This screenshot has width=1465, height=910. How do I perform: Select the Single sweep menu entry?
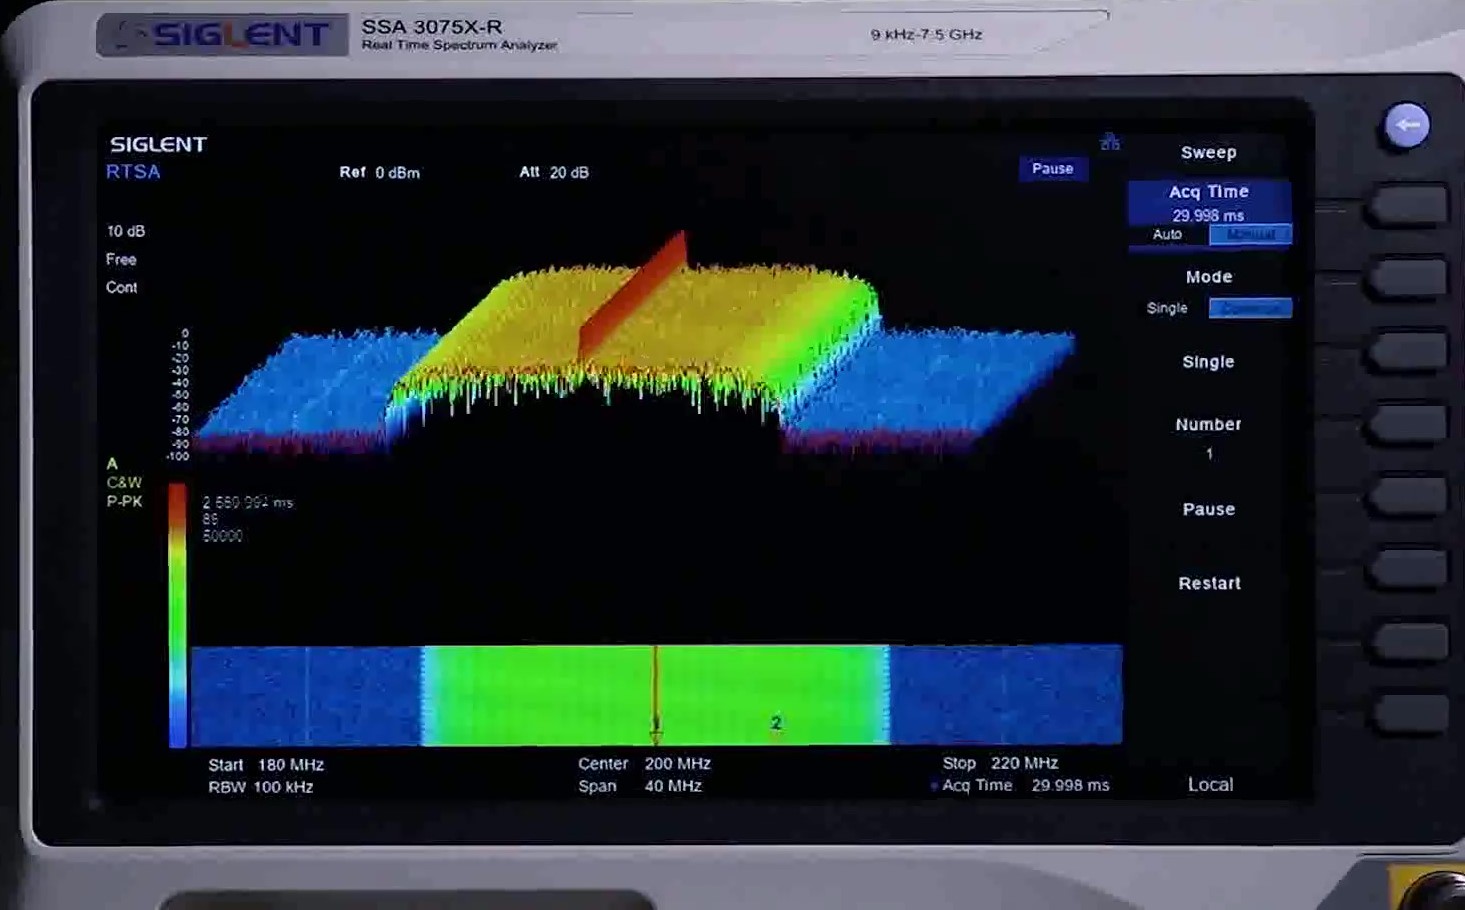(x=1208, y=362)
